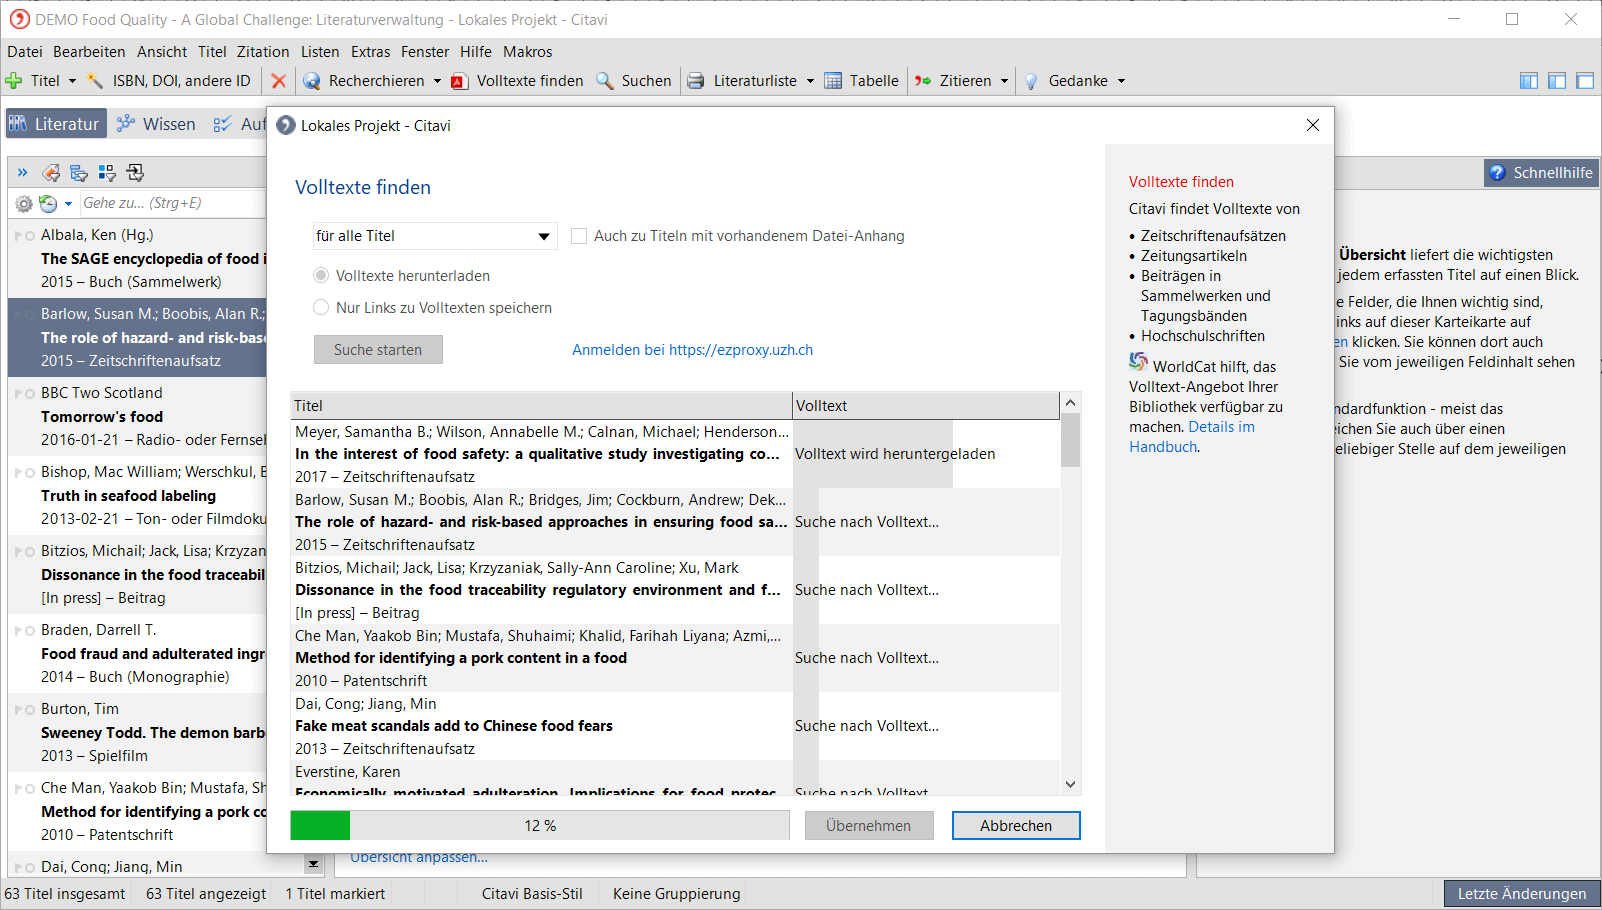This screenshot has height=910, width=1602.
Task: Click the Abbrechen button
Action: coord(1016,826)
